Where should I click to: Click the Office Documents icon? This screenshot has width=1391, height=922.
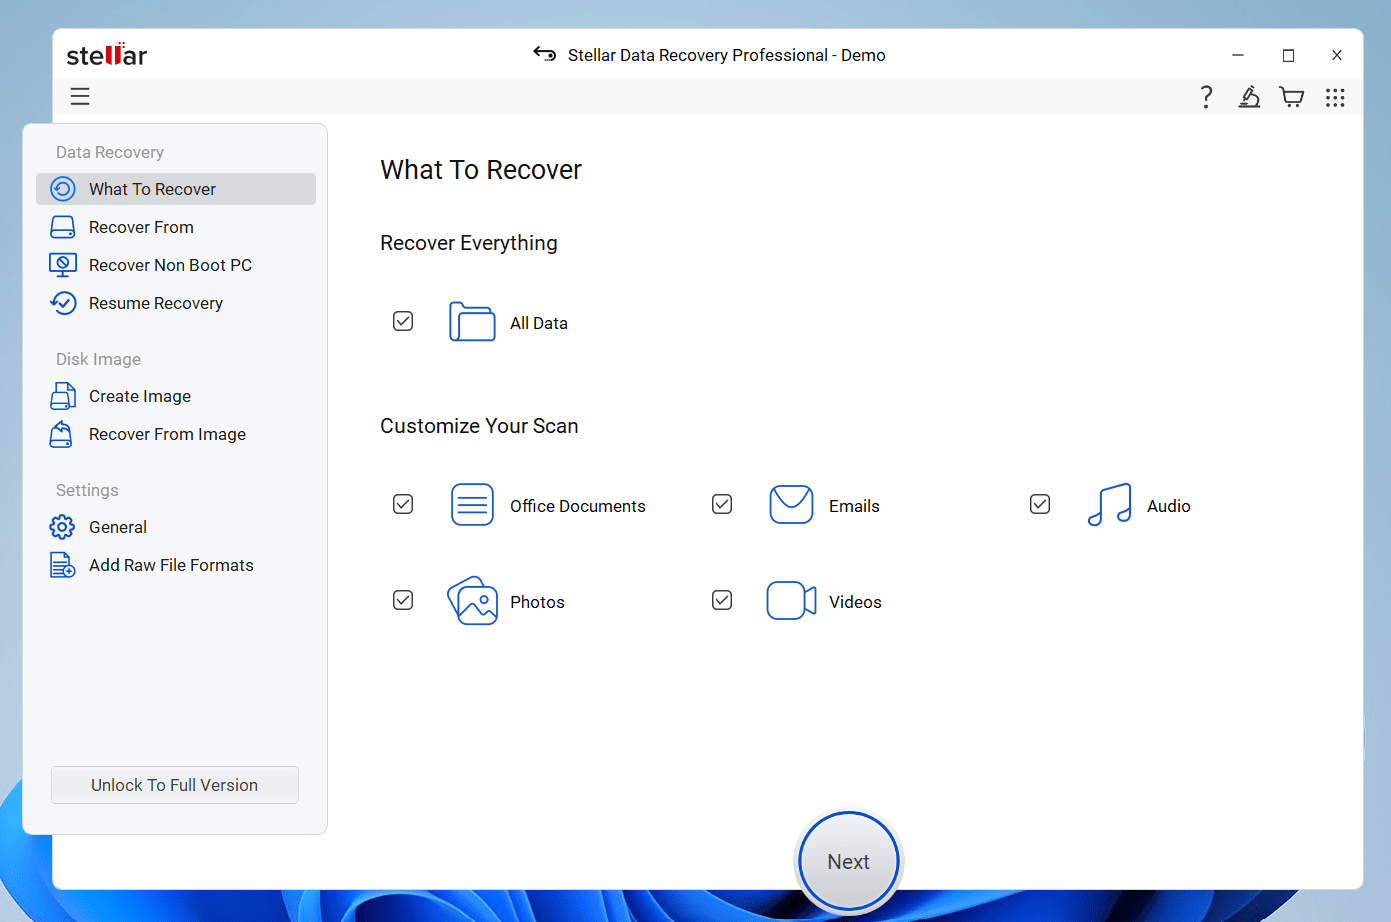click(x=472, y=505)
